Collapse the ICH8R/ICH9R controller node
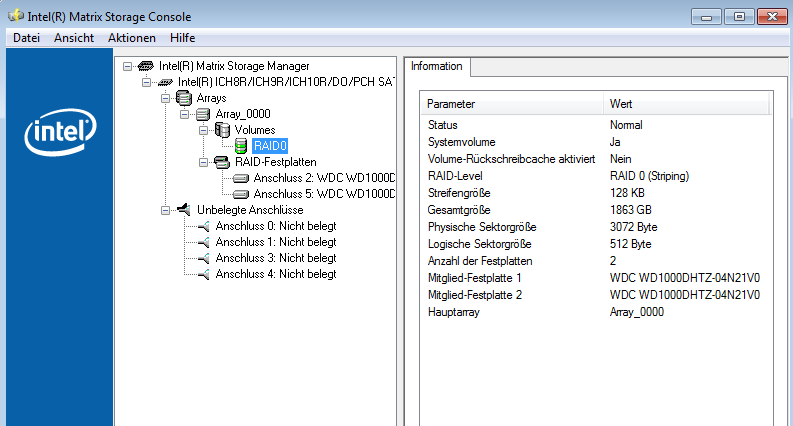Image resolution: width=793 pixels, height=426 pixels. click(146, 82)
